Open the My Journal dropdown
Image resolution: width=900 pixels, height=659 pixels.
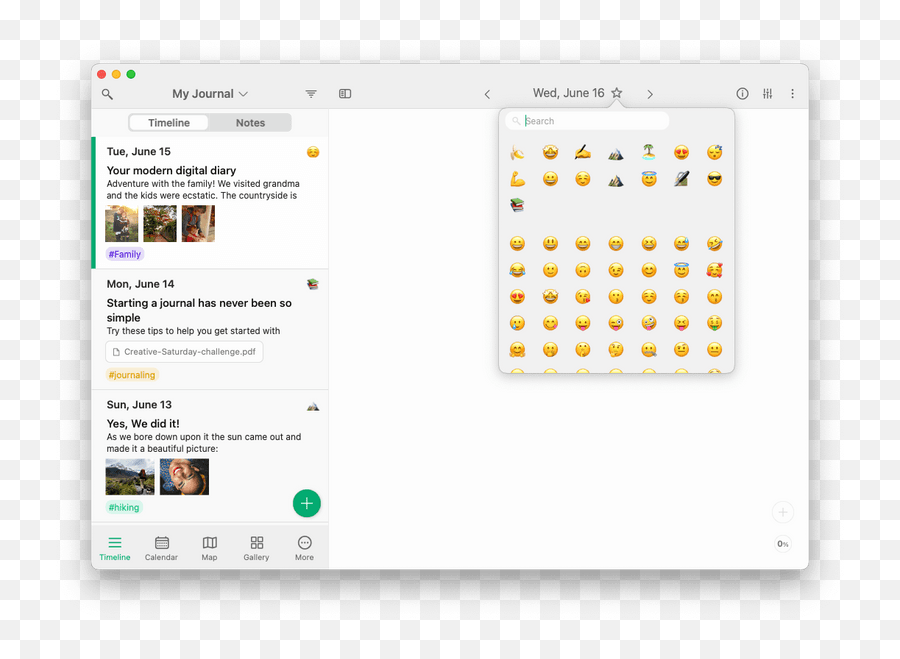pos(209,93)
